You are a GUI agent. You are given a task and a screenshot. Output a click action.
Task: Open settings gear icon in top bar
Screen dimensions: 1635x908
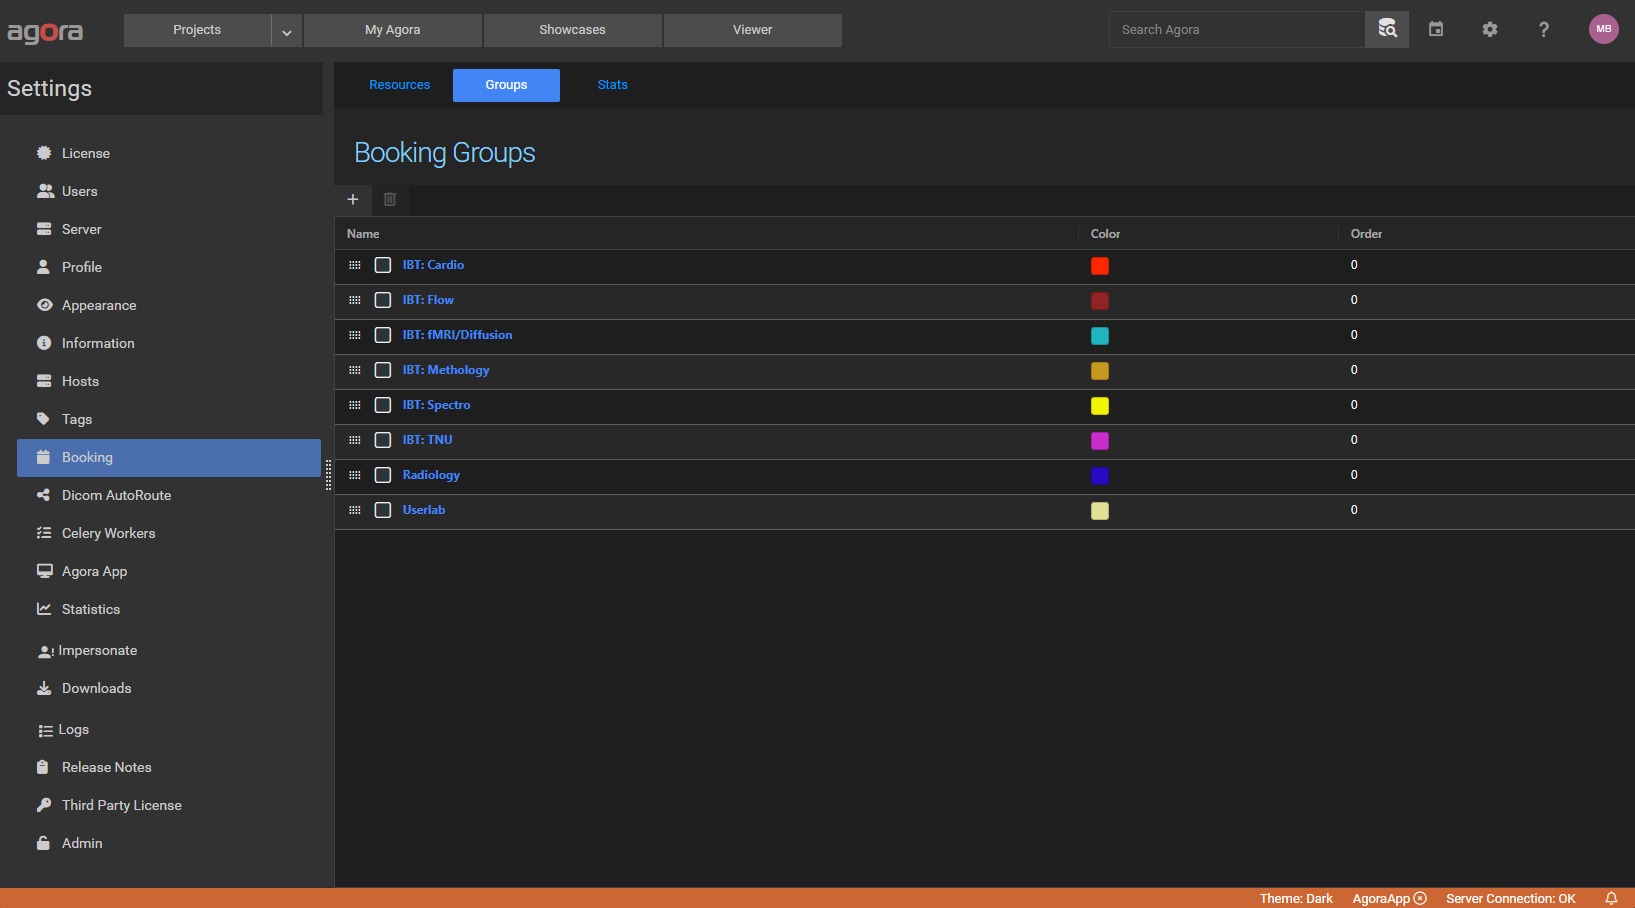[1490, 29]
